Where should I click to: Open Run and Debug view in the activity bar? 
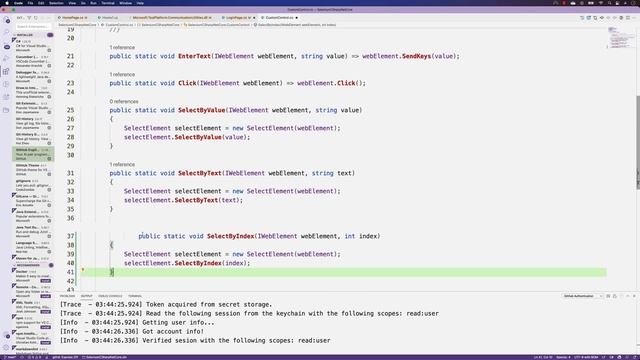7,59
